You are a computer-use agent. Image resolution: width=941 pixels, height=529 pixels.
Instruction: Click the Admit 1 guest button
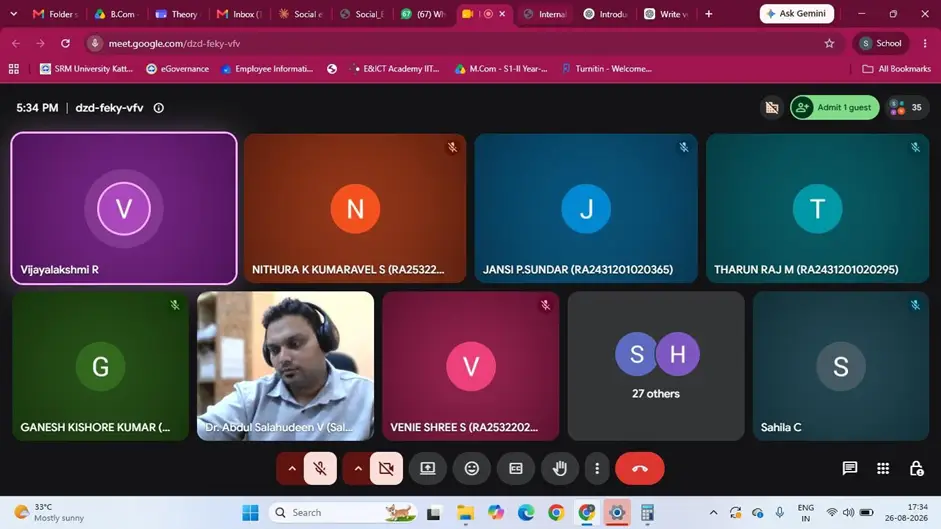[835, 107]
